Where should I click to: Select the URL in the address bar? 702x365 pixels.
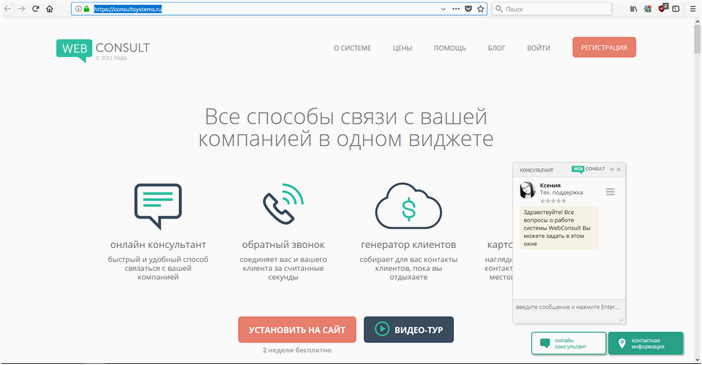point(128,9)
